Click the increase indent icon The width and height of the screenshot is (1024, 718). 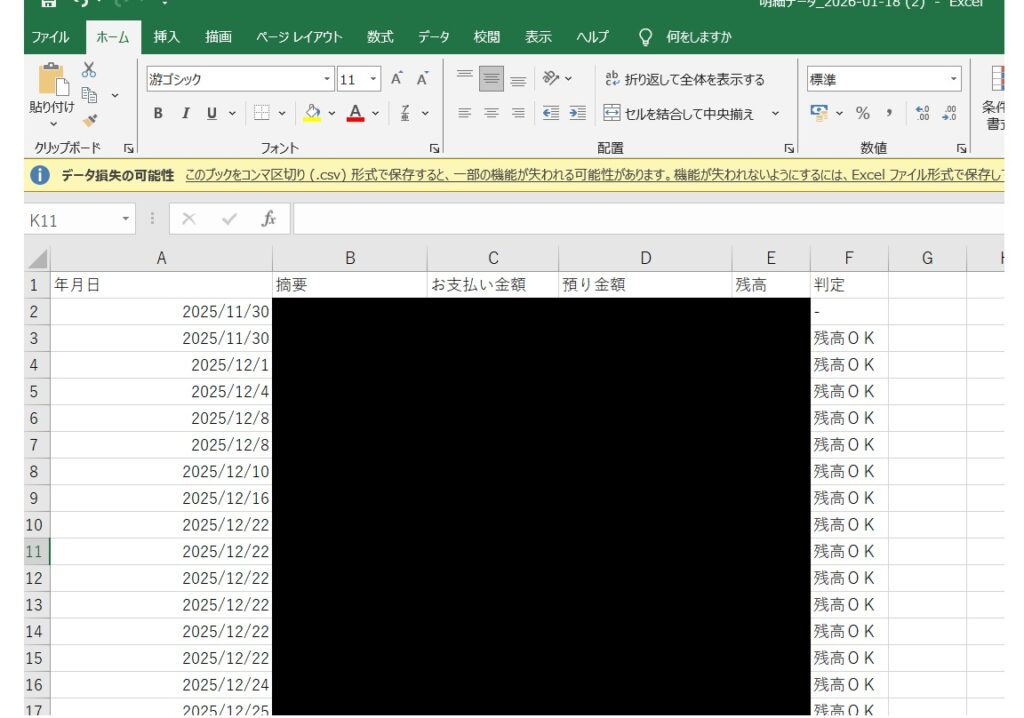(x=577, y=113)
